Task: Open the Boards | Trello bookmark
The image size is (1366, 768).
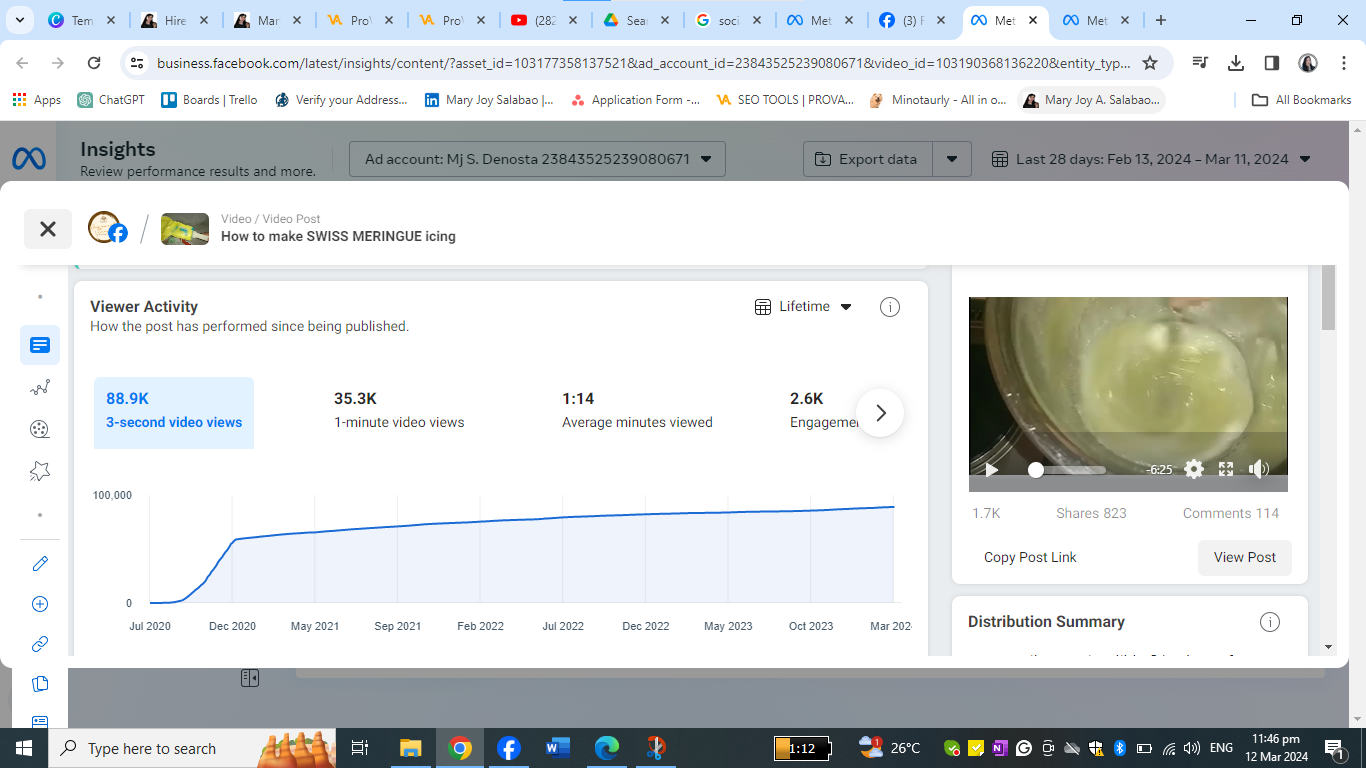Action: click(209, 100)
